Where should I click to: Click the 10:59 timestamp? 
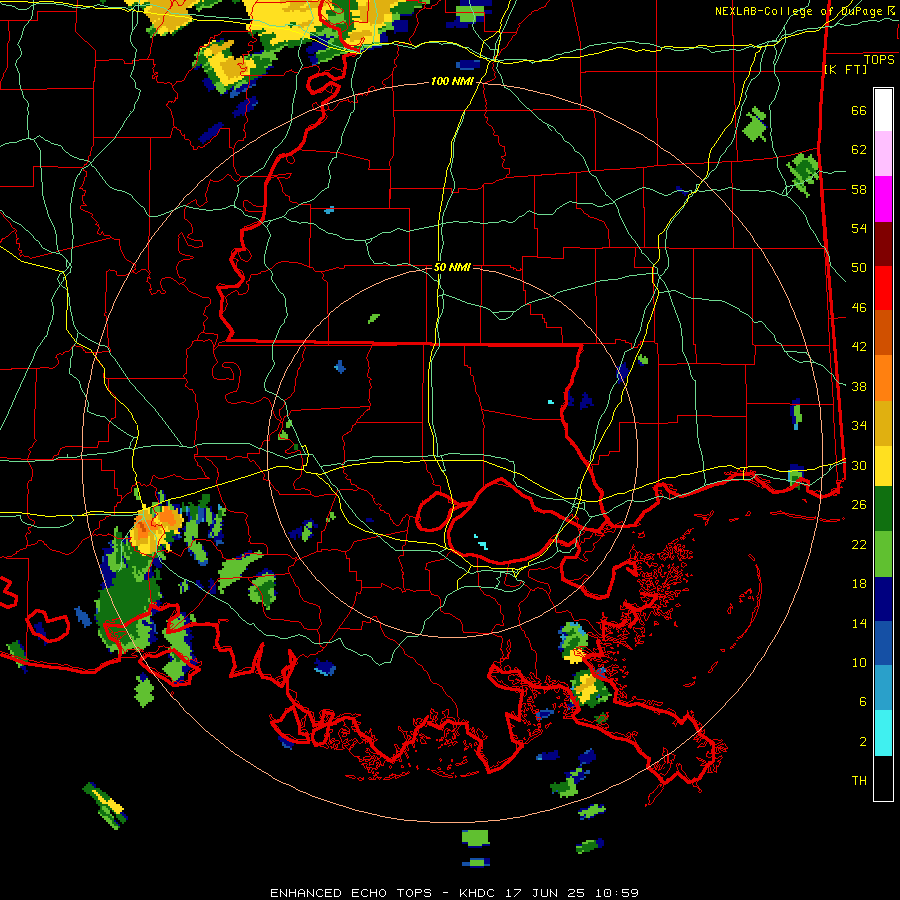tap(617, 893)
